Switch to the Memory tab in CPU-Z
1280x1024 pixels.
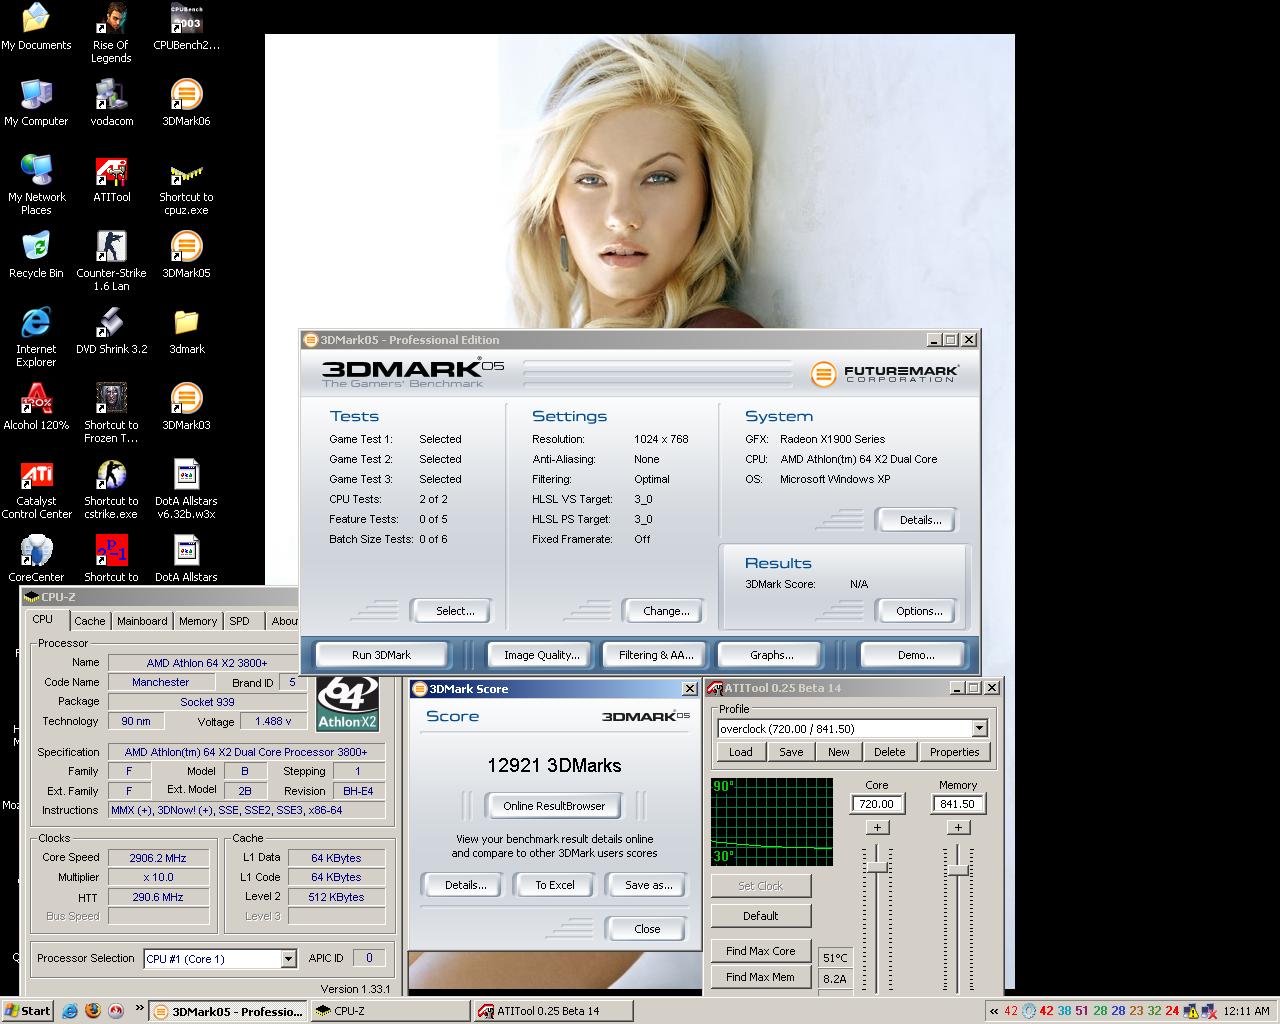(x=198, y=621)
